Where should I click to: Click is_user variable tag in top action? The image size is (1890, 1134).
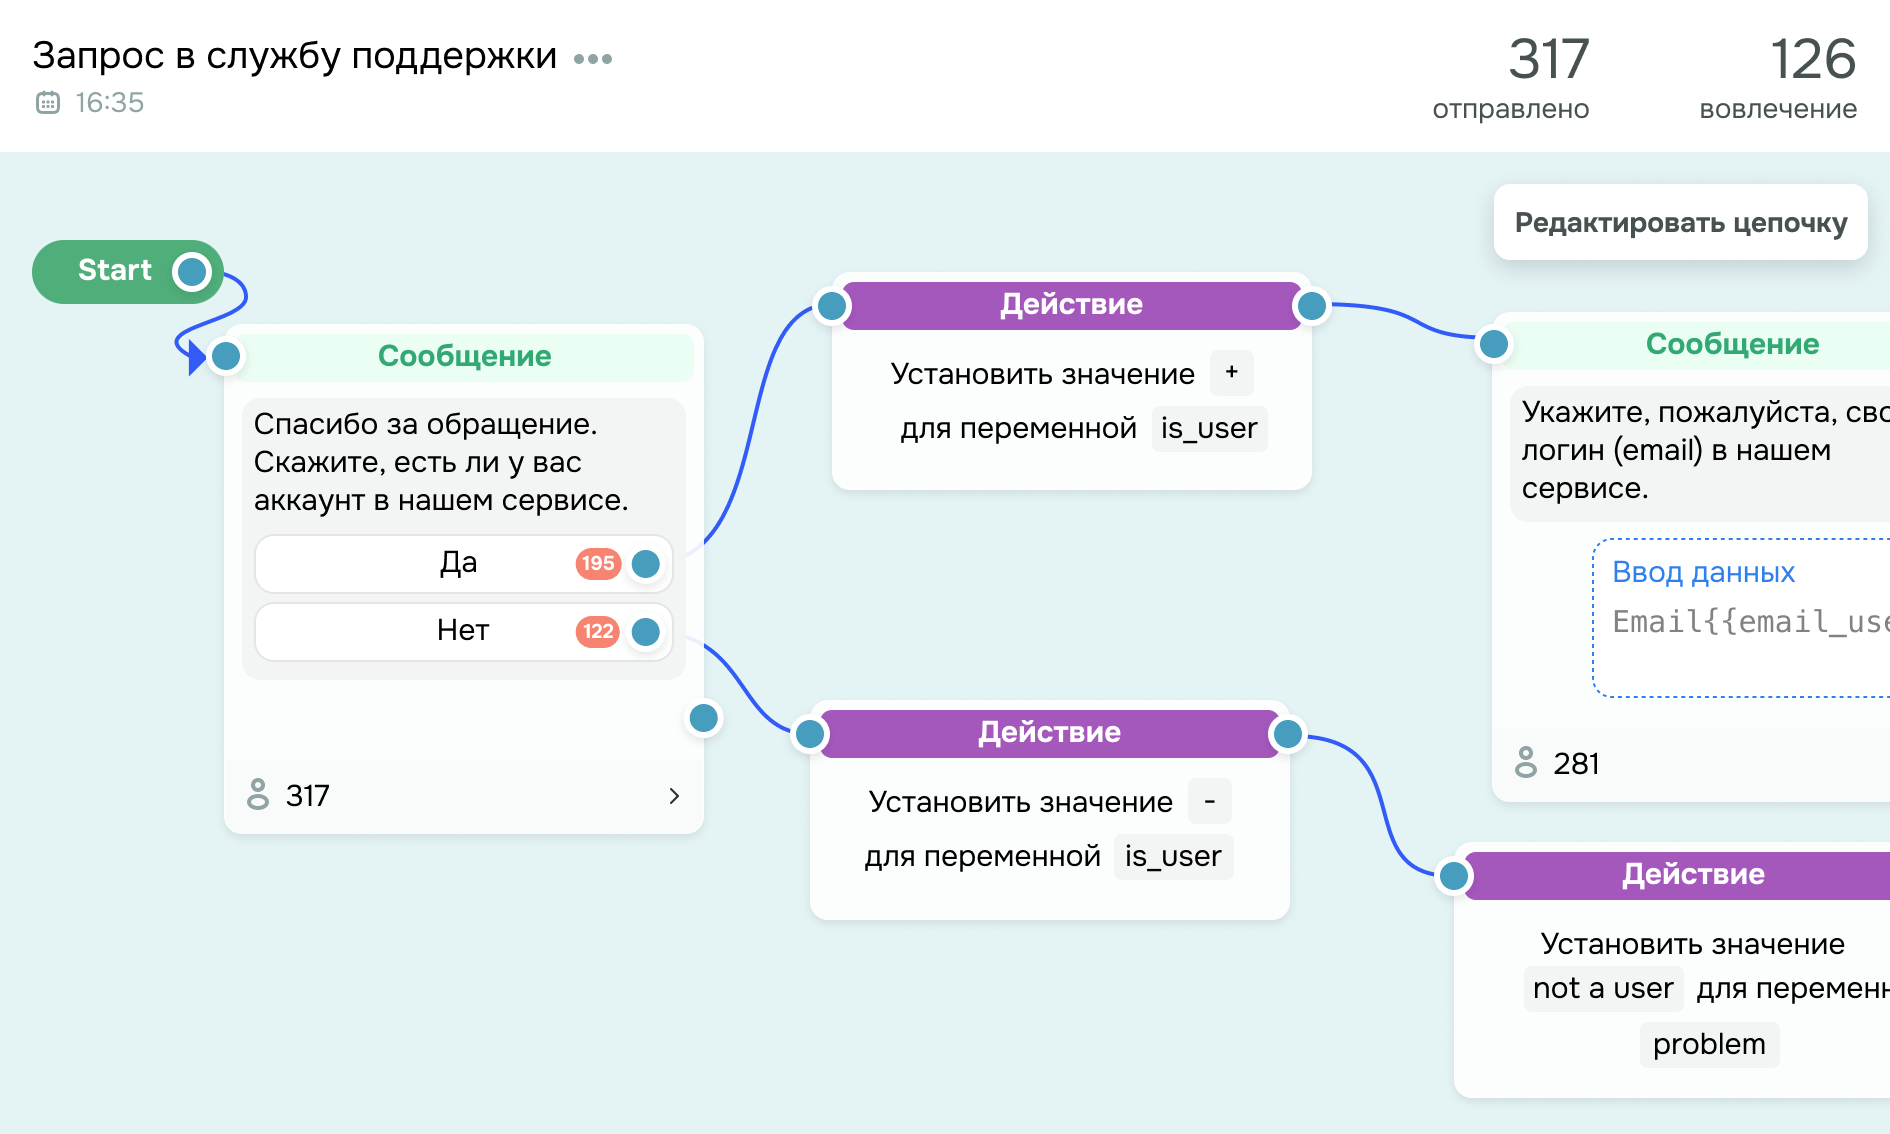(1209, 428)
